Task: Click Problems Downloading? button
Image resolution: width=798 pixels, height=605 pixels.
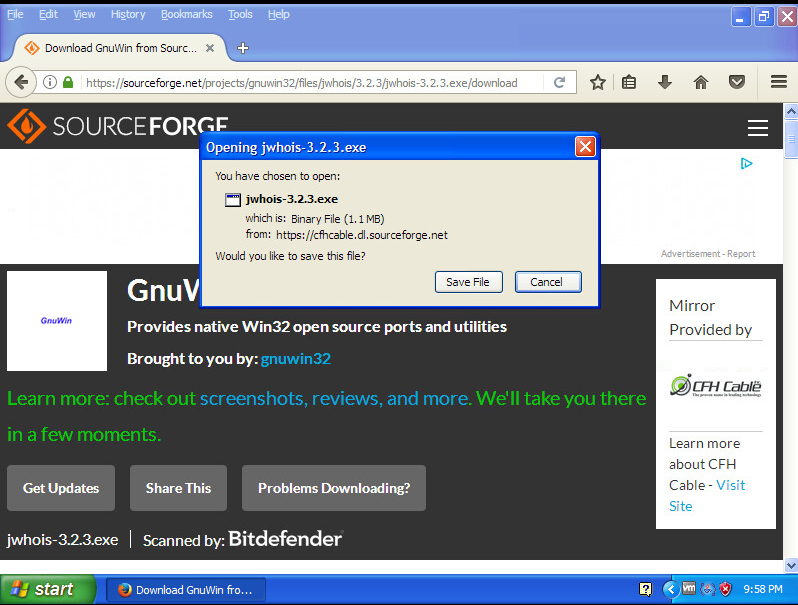Action: (334, 488)
